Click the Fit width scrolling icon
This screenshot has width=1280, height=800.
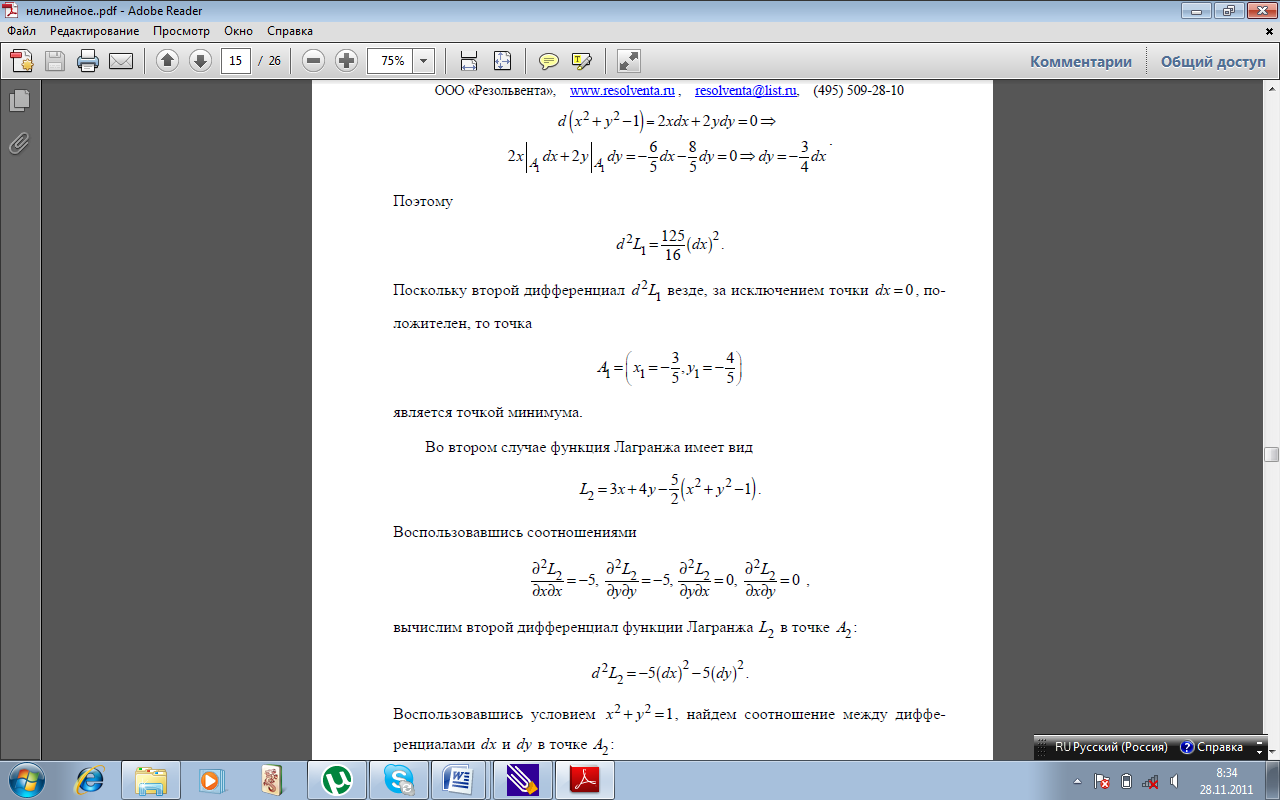[468, 61]
